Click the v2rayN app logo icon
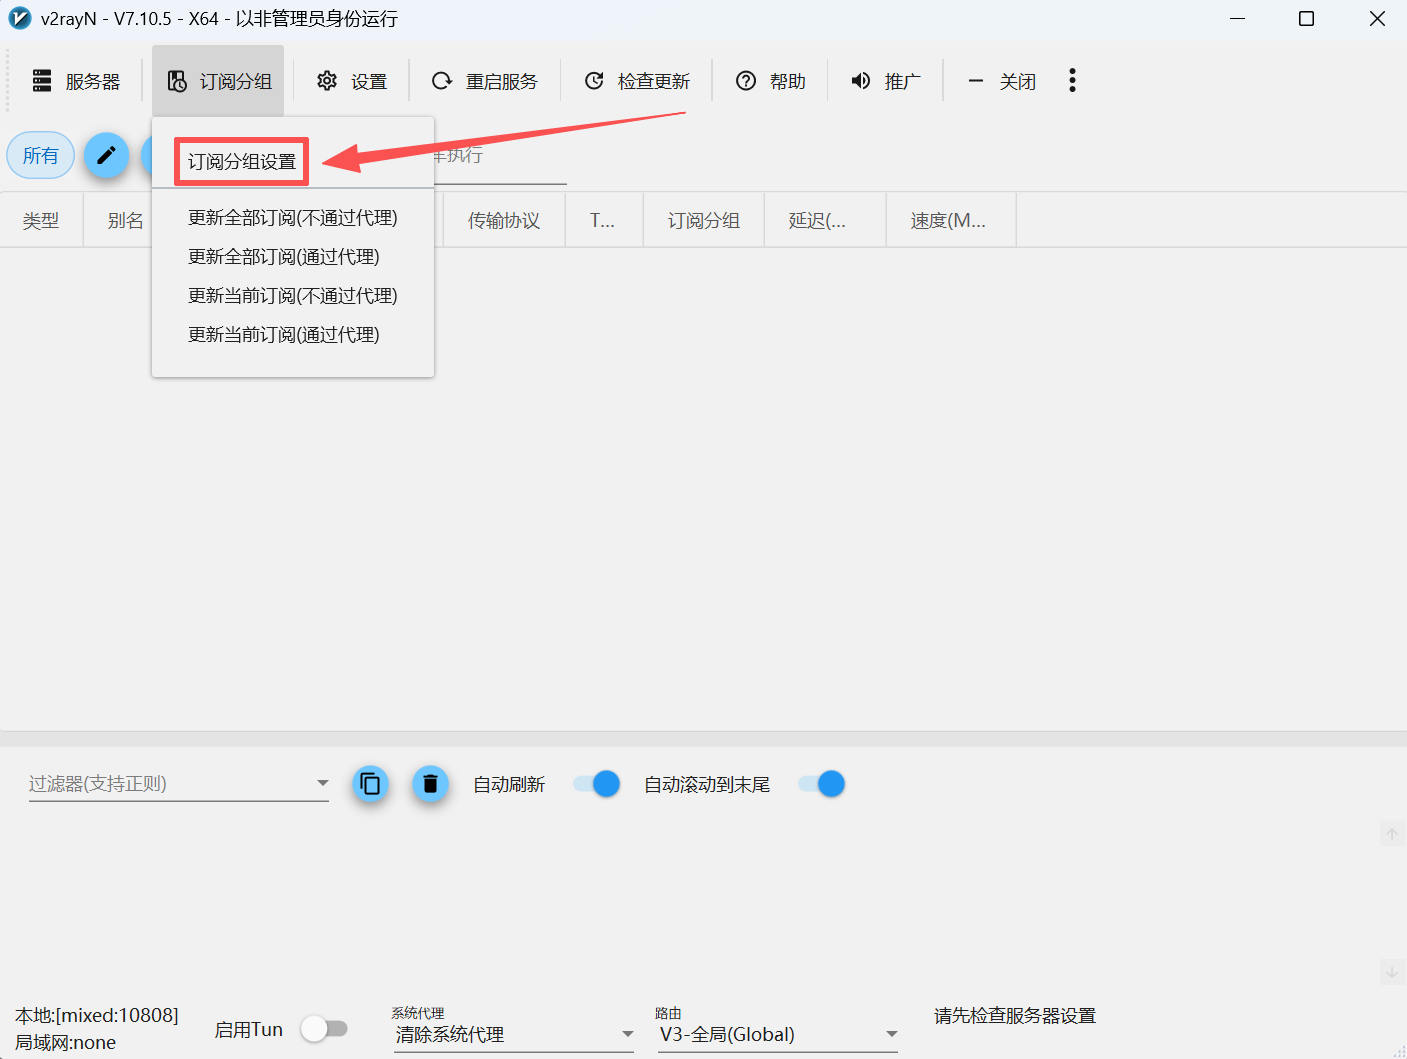The height and width of the screenshot is (1059, 1407). point(19,19)
